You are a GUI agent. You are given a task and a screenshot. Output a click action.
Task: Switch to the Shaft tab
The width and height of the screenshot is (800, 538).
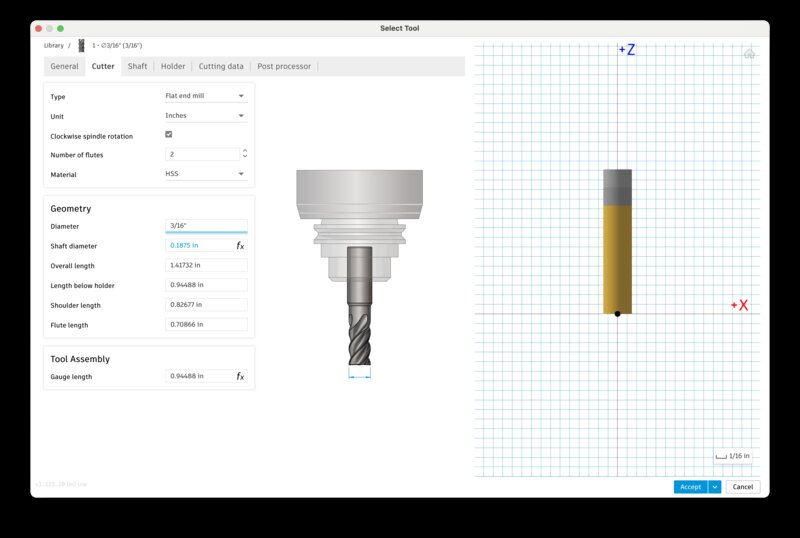click(137, 66)
